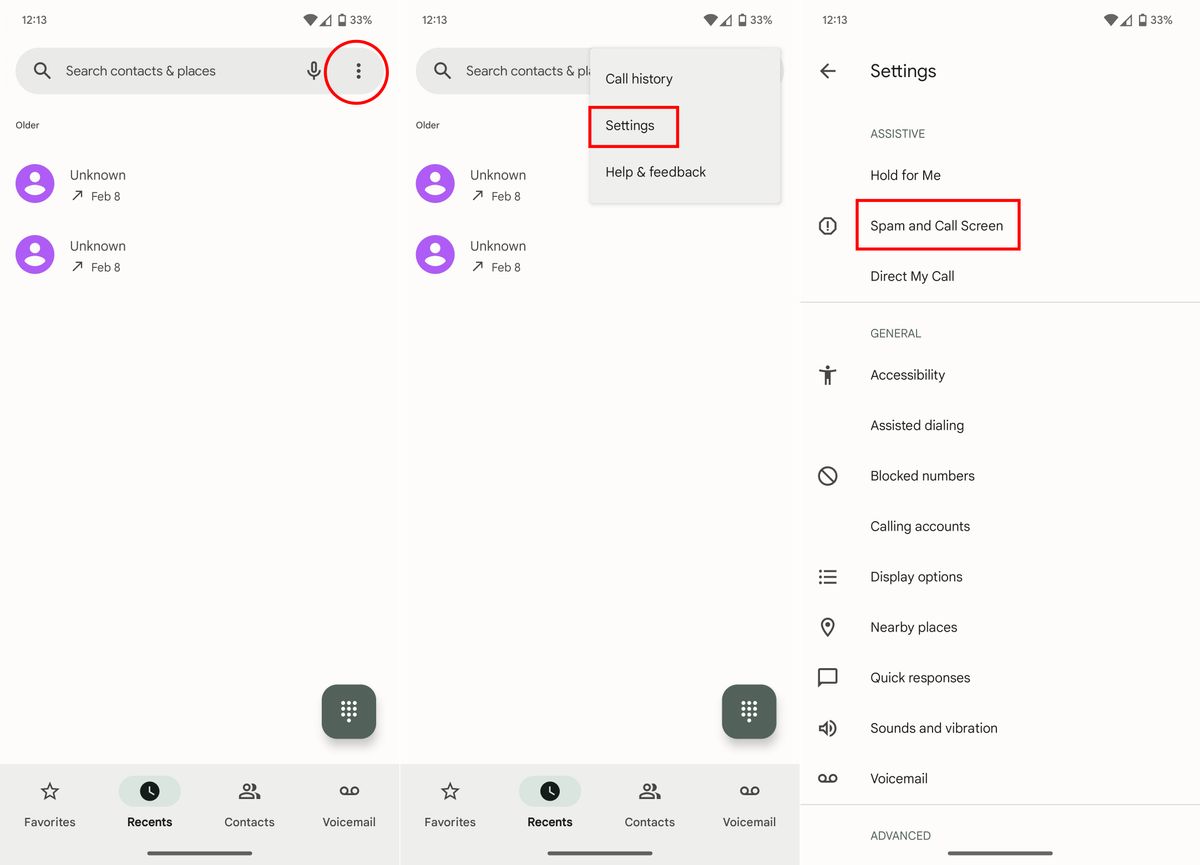Tap the Voicemail tape icon in bottom bar
Viewport: 1200px width, 865px height.
[x=348, y=789]
